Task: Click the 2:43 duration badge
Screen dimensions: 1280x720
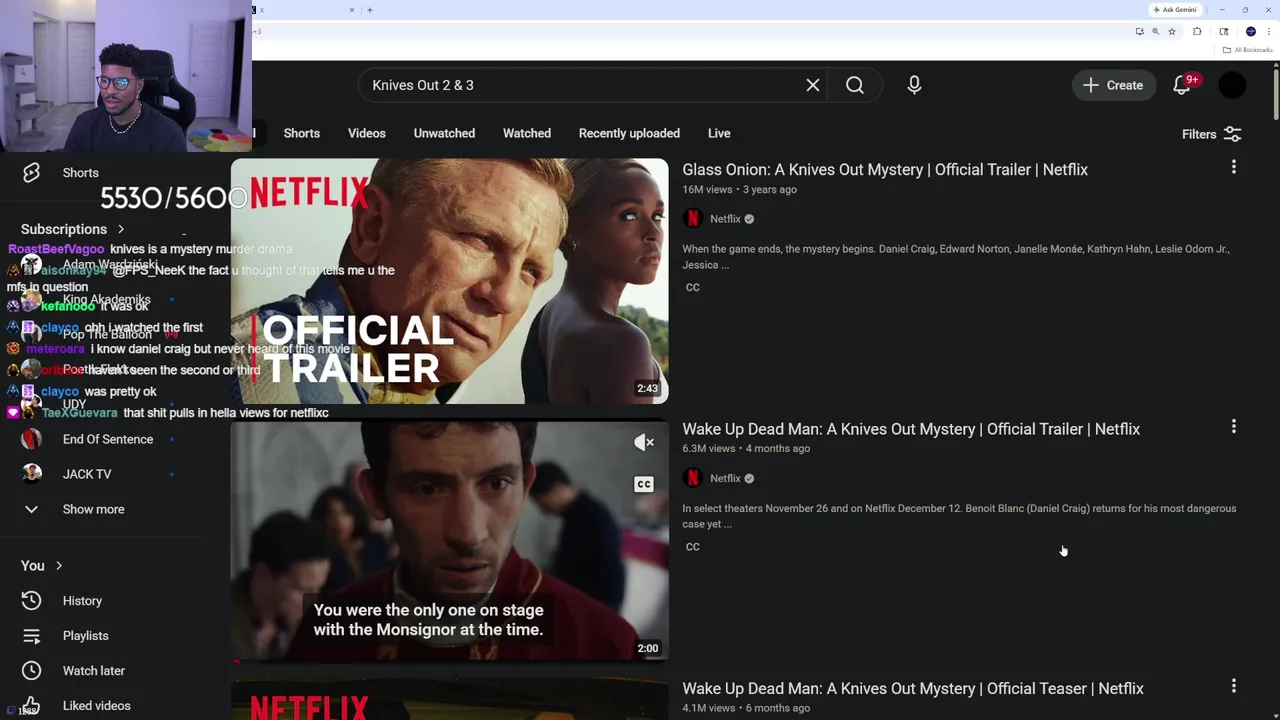Action: pyautogui.click(x=648, y=389)
